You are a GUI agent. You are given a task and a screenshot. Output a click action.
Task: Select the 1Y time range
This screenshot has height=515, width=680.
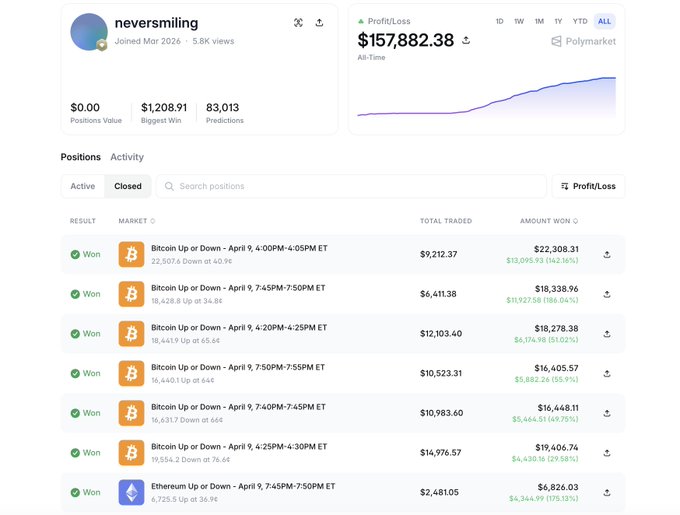[558, 21]
